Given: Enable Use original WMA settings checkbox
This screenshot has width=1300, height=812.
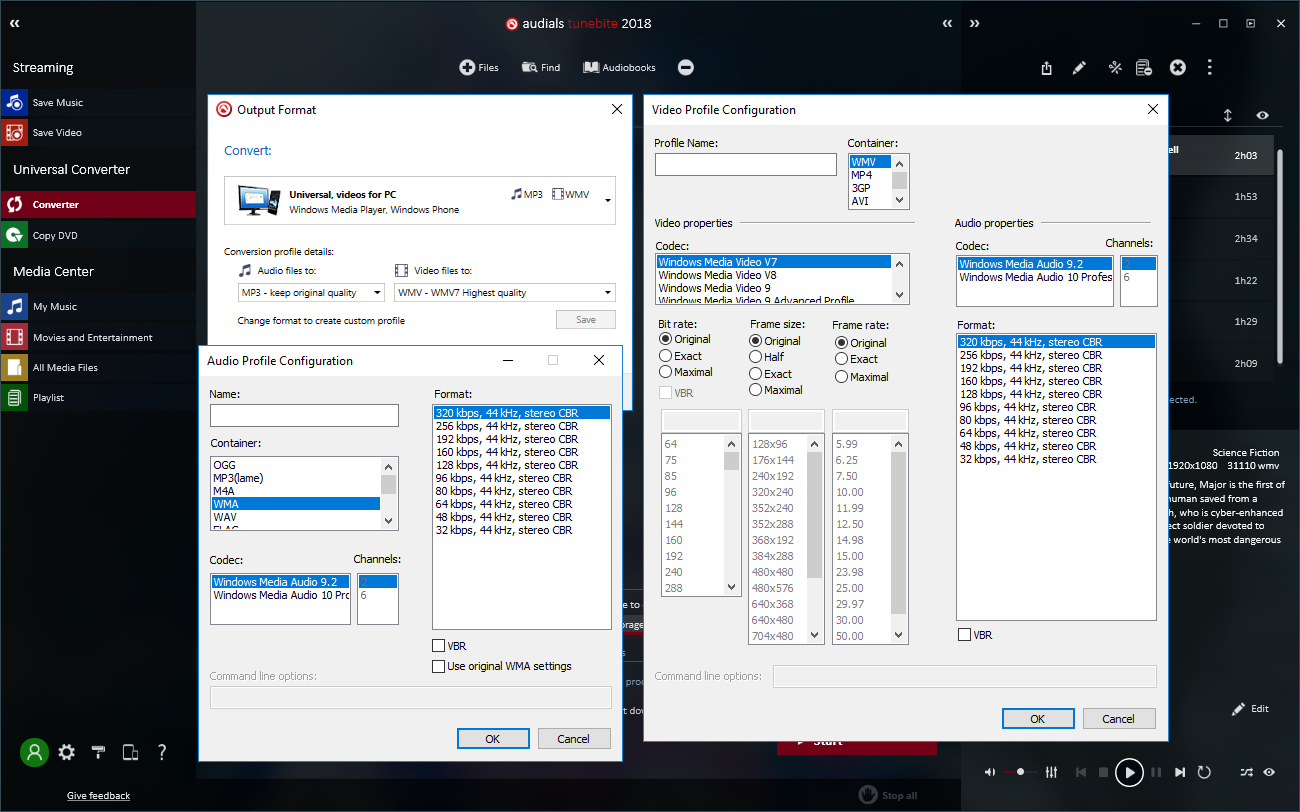Looking at the screenshot, I should point(438,666).
